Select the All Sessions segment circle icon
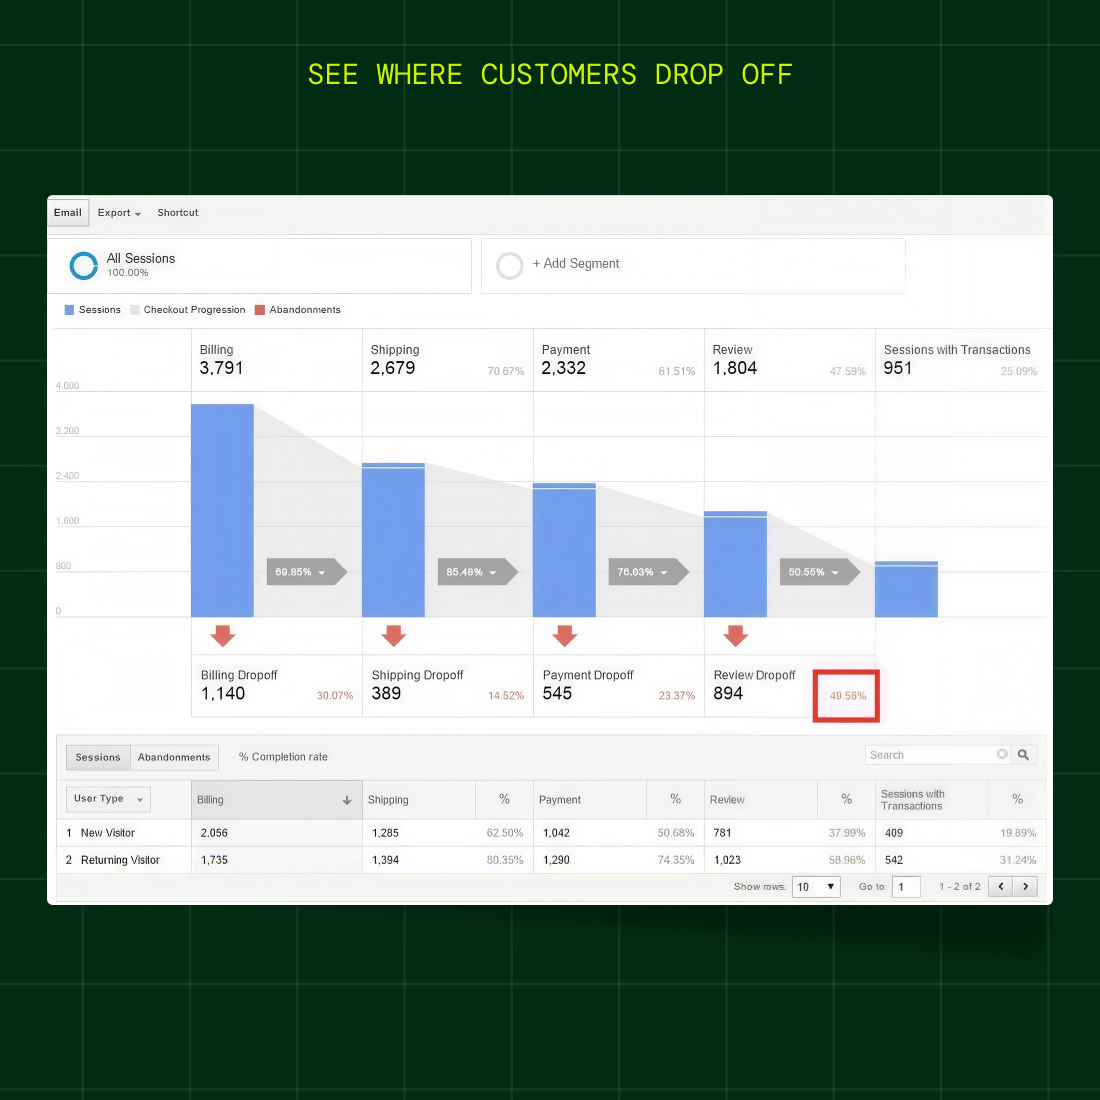This screenshot has height=1100, width=1100. coord(83,265)
